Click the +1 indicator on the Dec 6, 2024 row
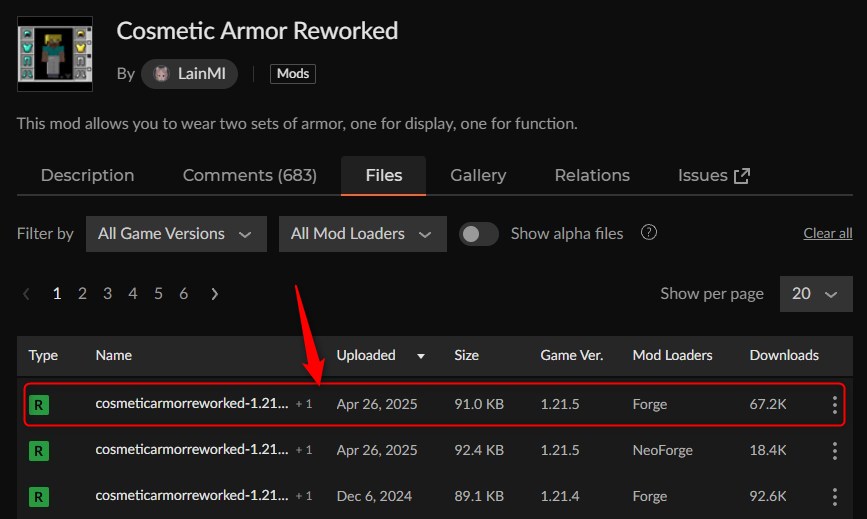This screenshot has width=867, height=519. tap(304, 496)
